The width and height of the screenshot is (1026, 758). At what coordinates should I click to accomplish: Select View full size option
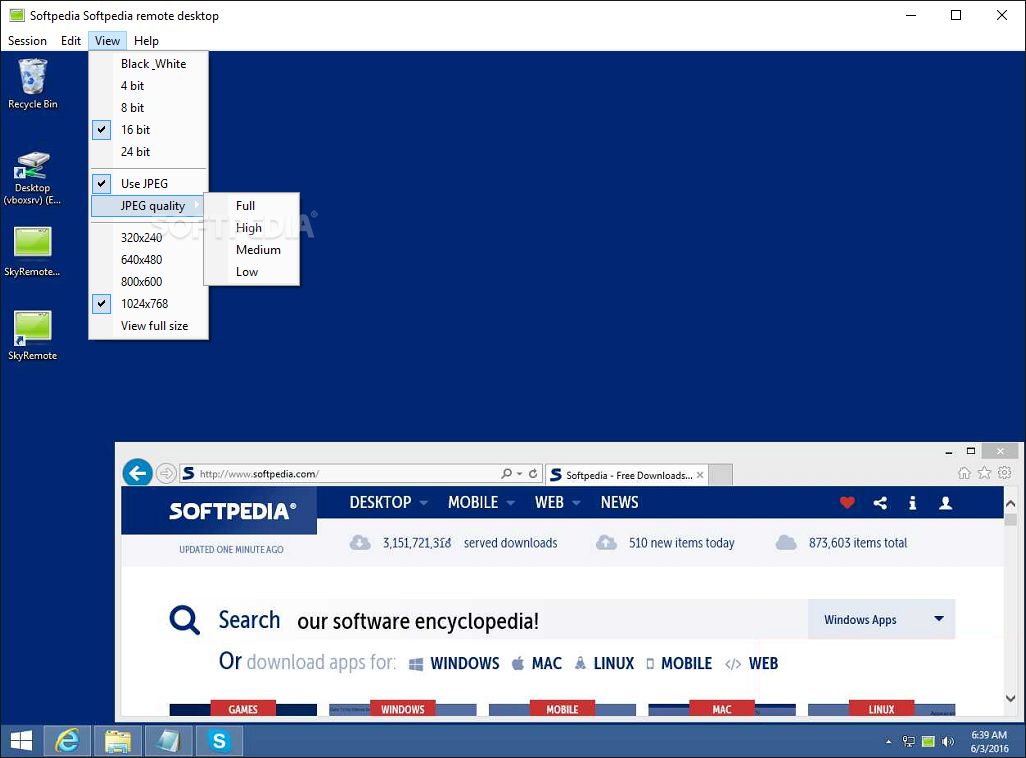(149, 325)
